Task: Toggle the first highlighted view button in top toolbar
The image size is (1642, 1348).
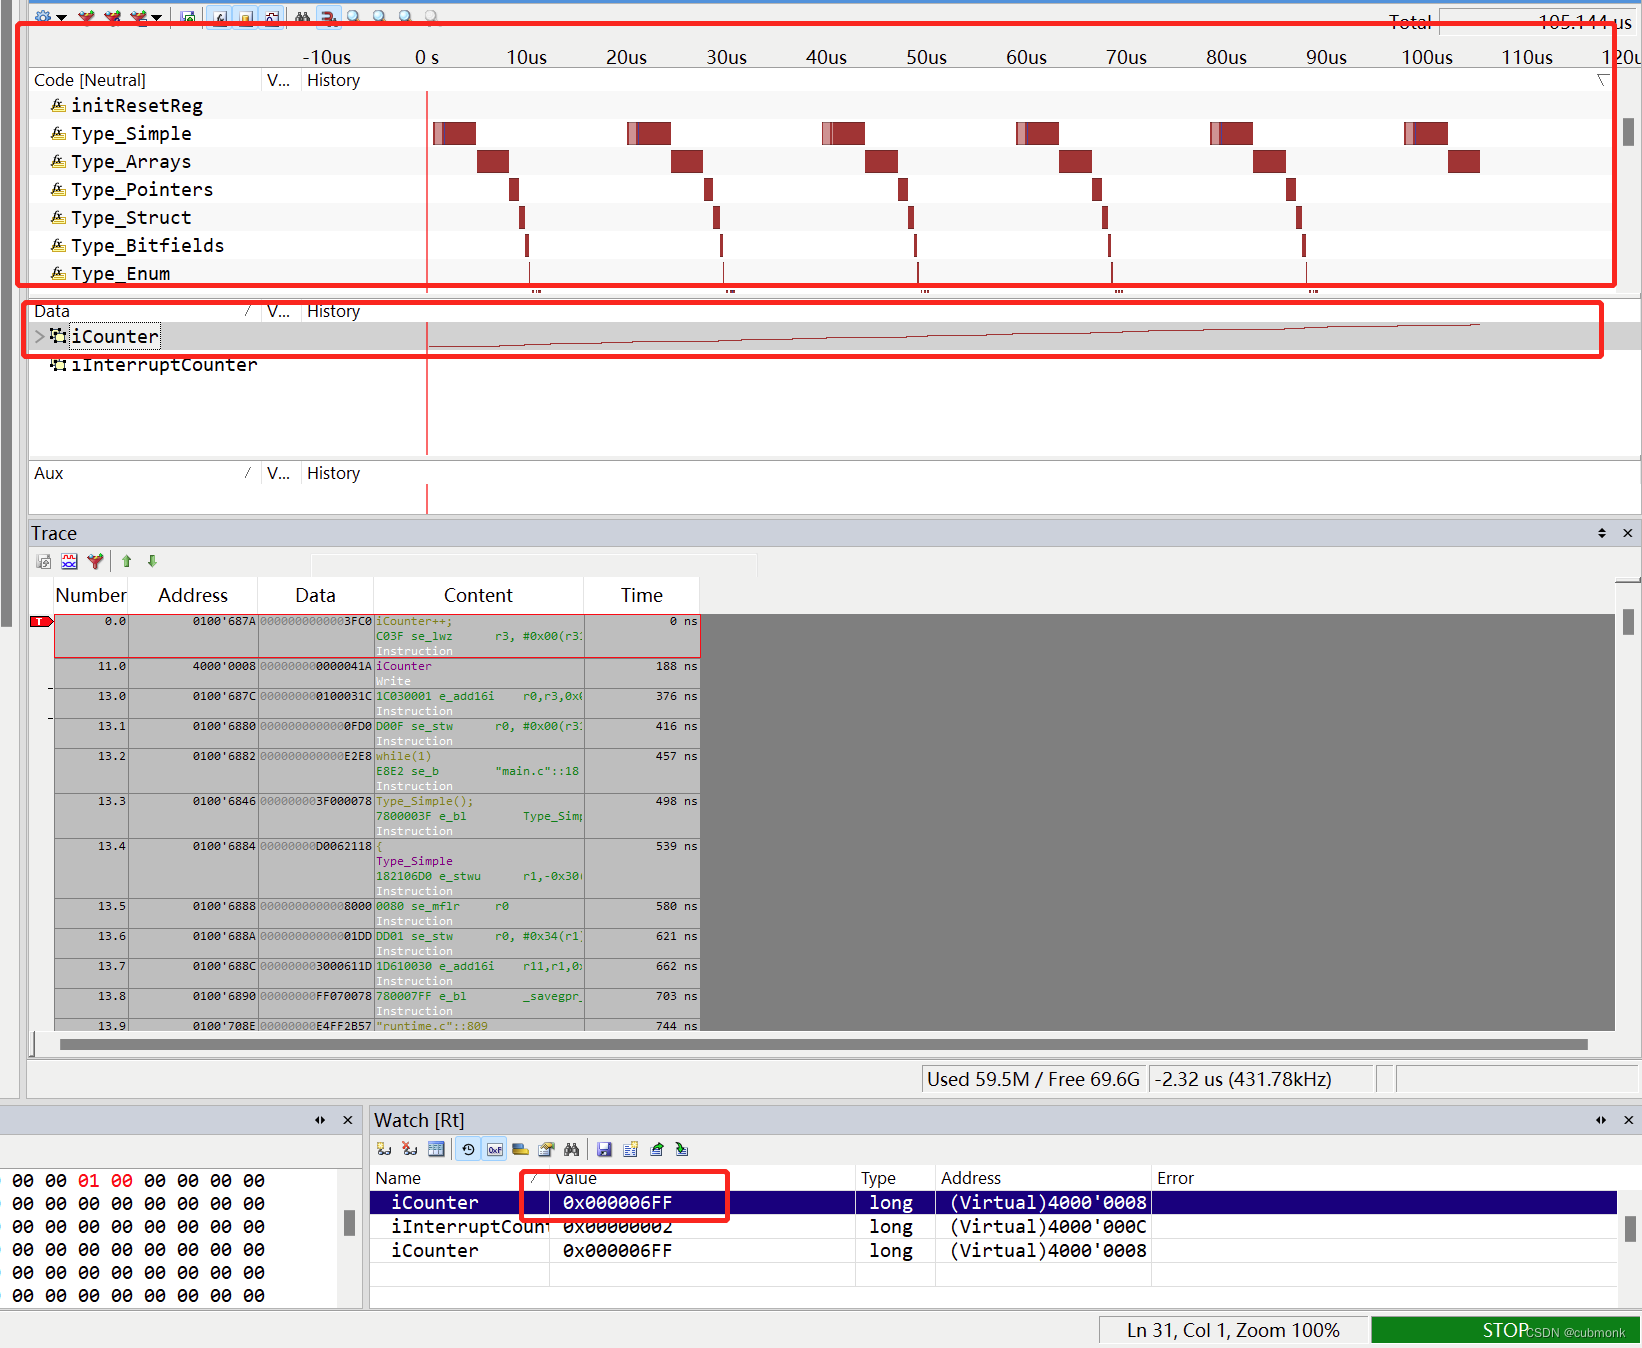Action: [219, 17]
